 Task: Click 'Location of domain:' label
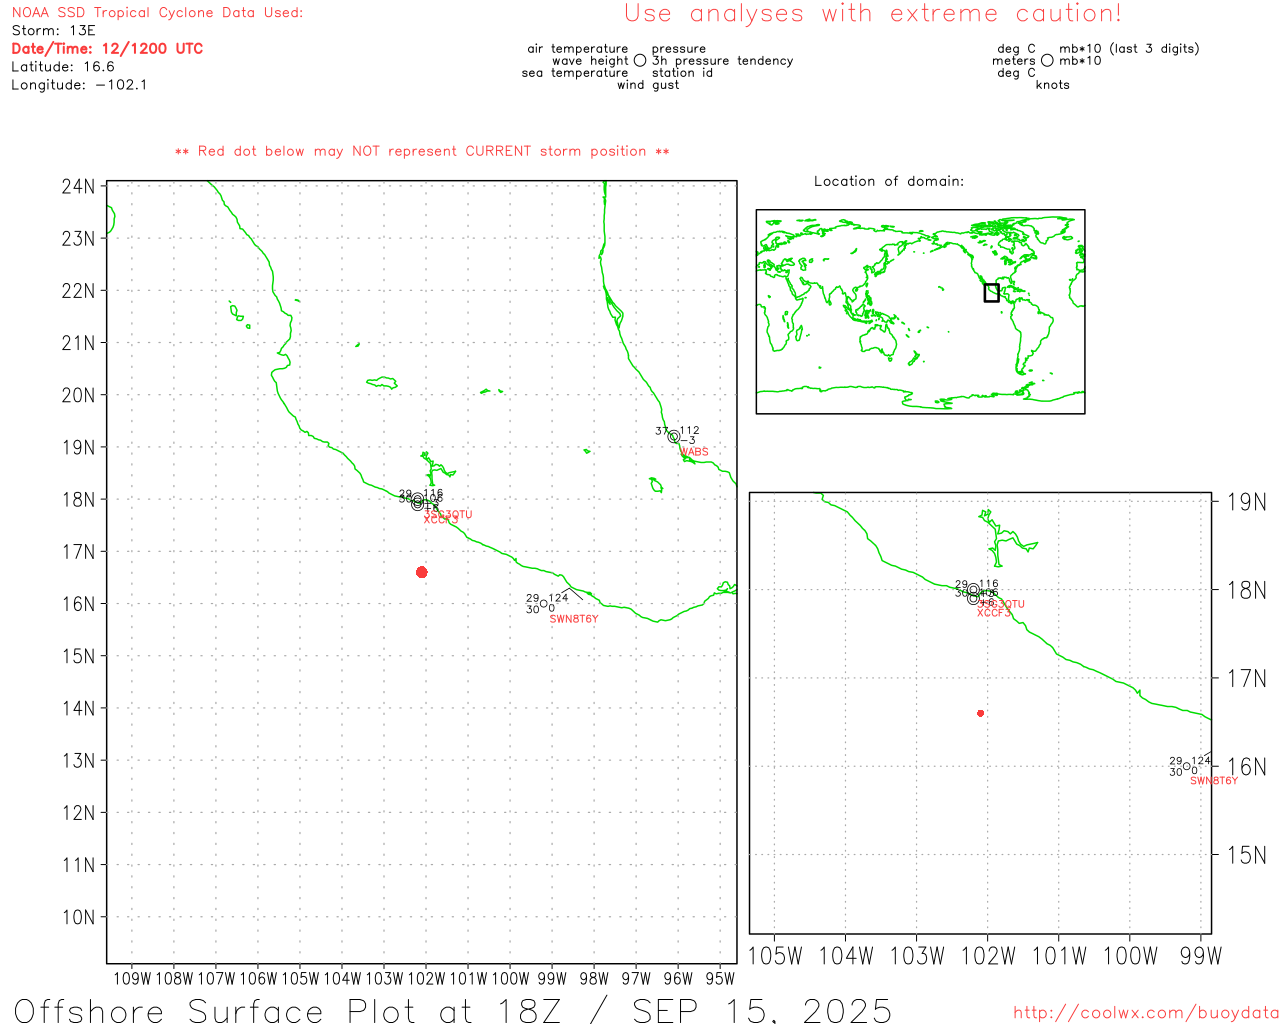[x=889, y=181]
